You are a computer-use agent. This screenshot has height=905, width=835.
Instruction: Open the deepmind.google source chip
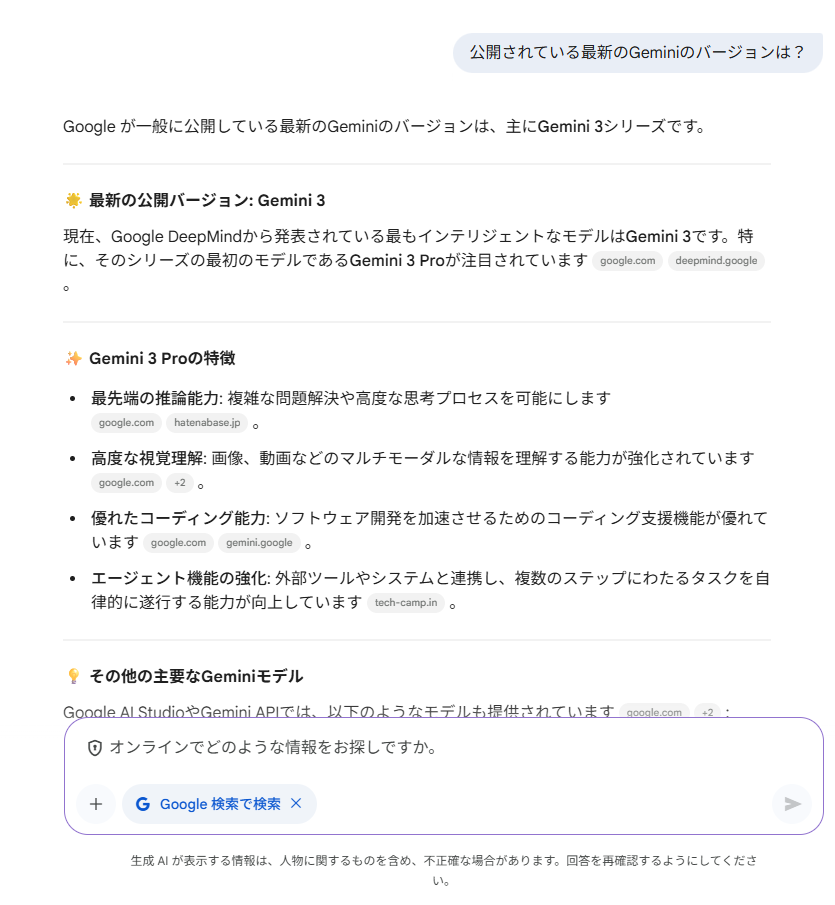716,261
